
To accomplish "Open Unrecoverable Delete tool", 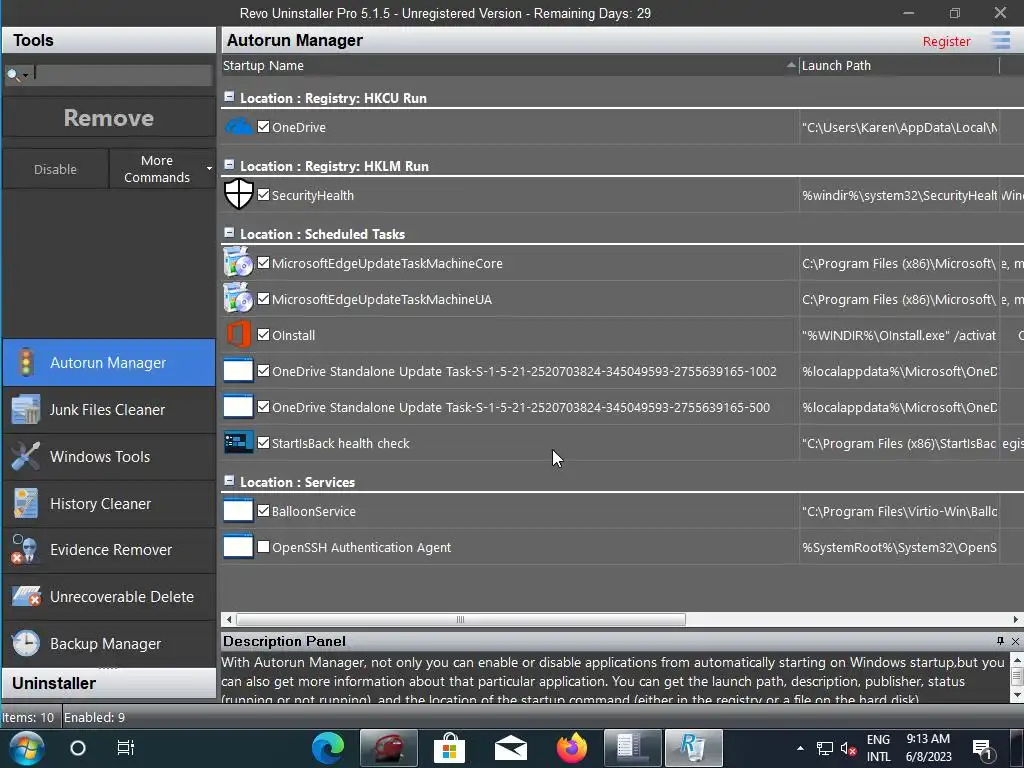I will pos(109,597).
